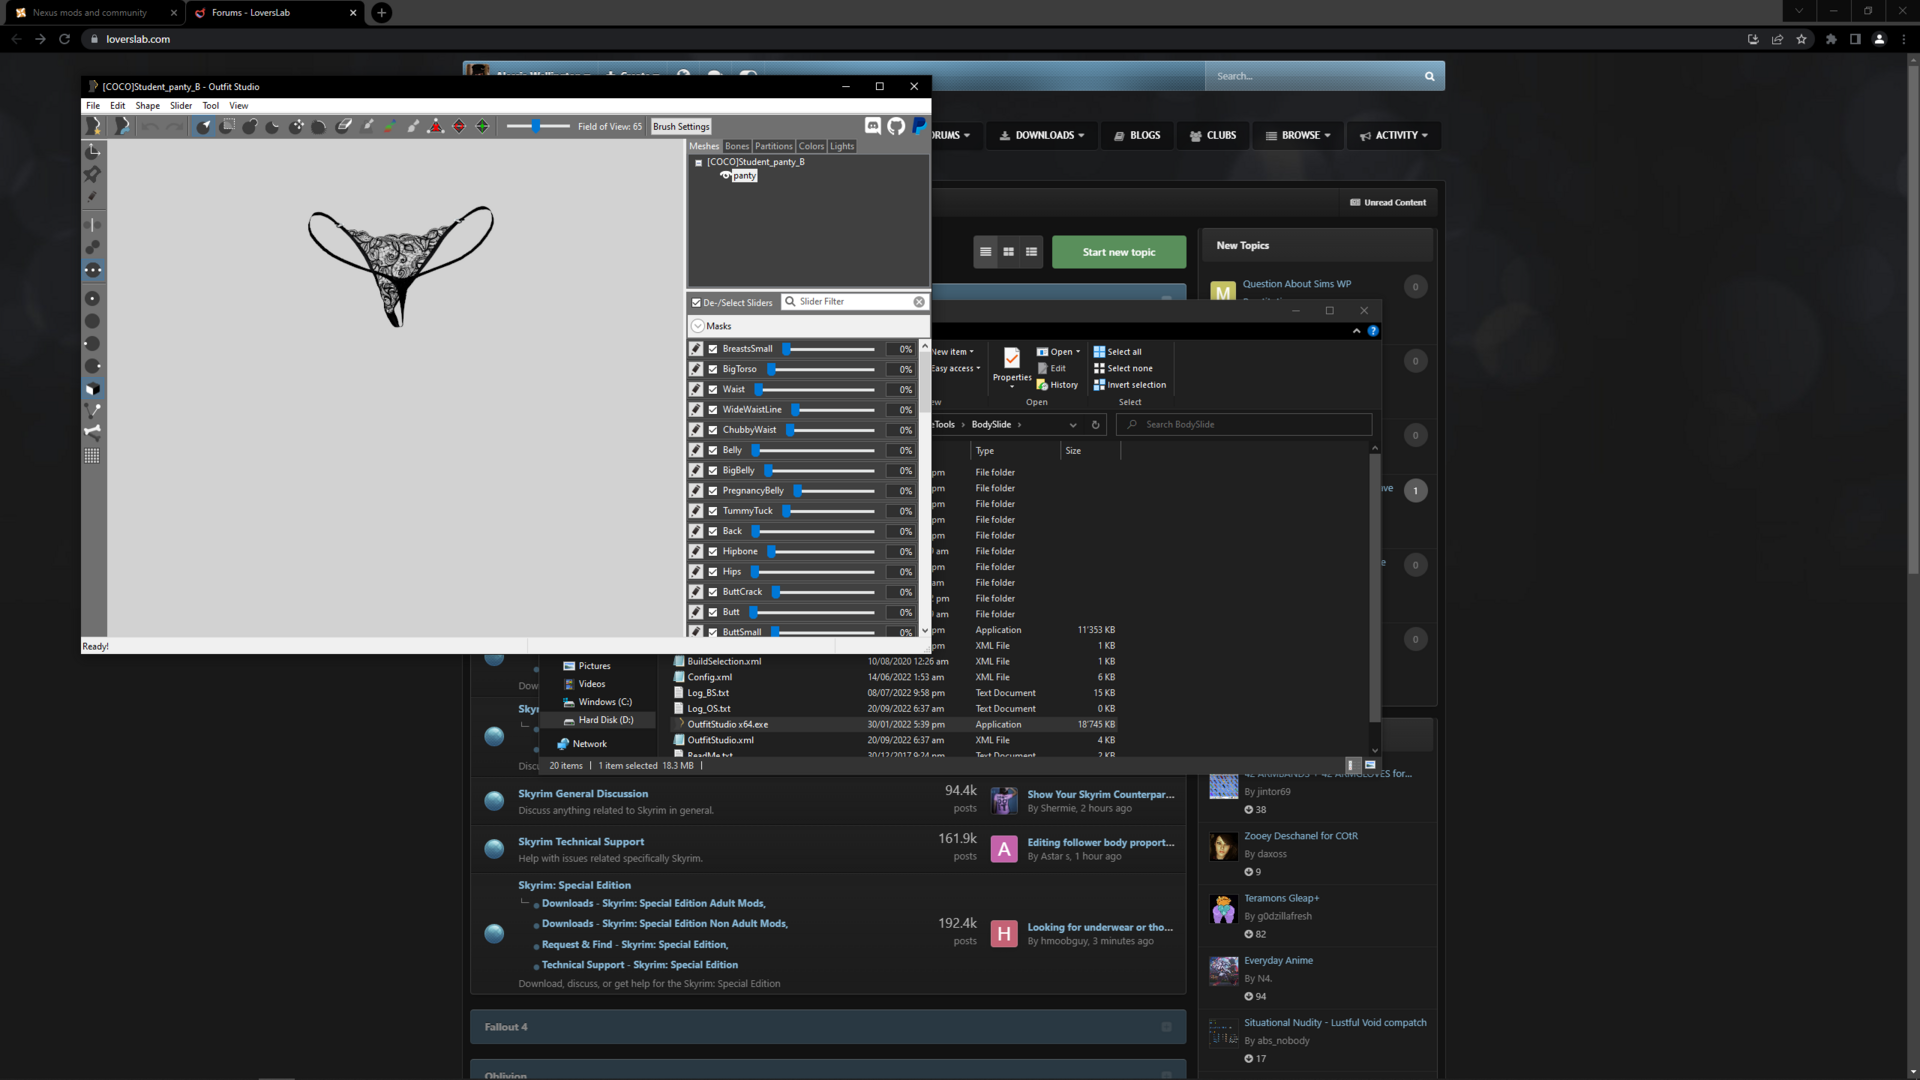Collapse the [COCO]Student_panty_B tree node
1920x1080 pixels.
point(698,163)
